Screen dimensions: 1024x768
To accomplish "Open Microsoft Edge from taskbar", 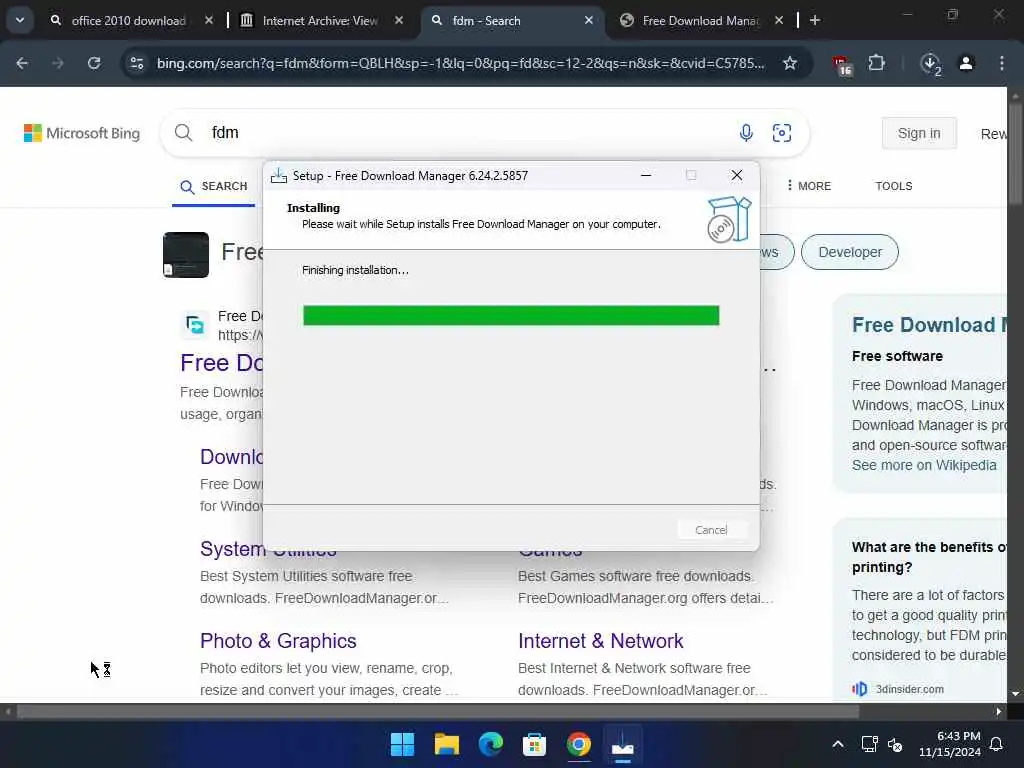I will point(490,744).
